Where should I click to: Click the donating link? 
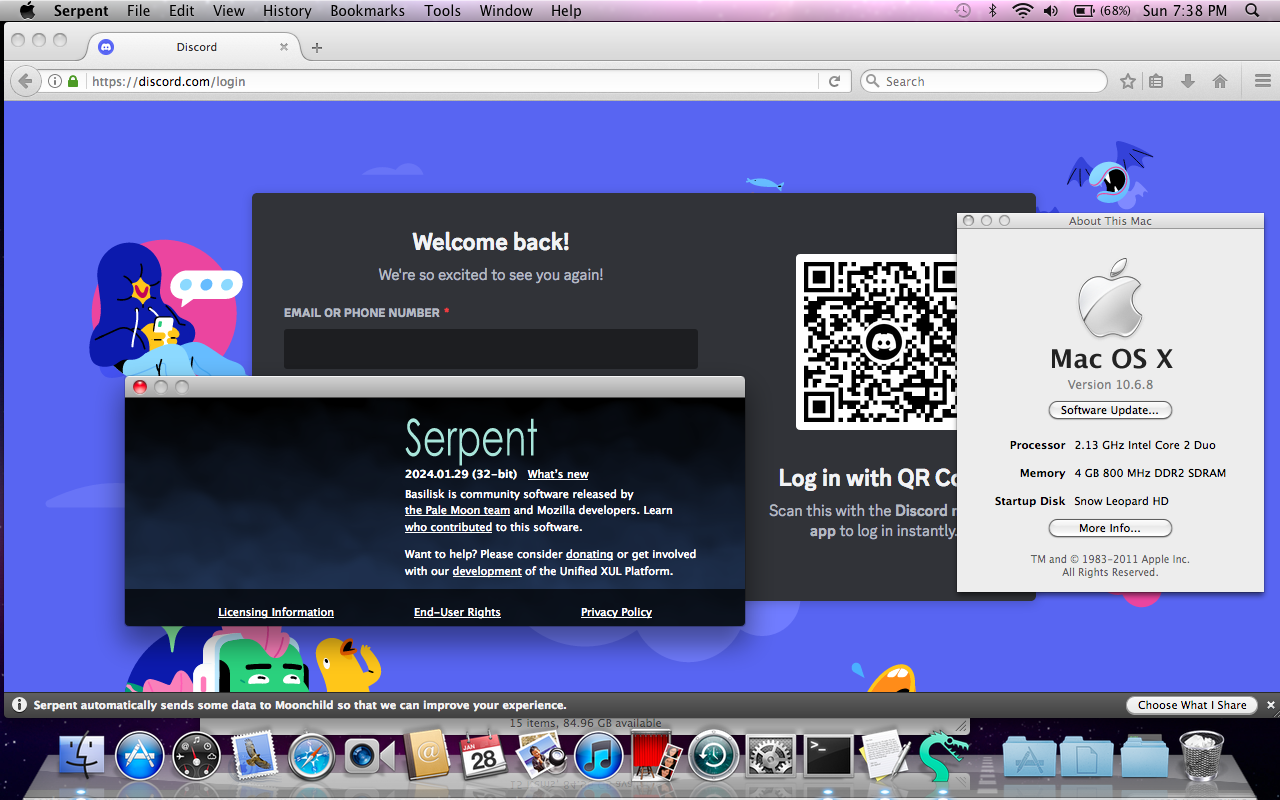[x=589, y=554]
